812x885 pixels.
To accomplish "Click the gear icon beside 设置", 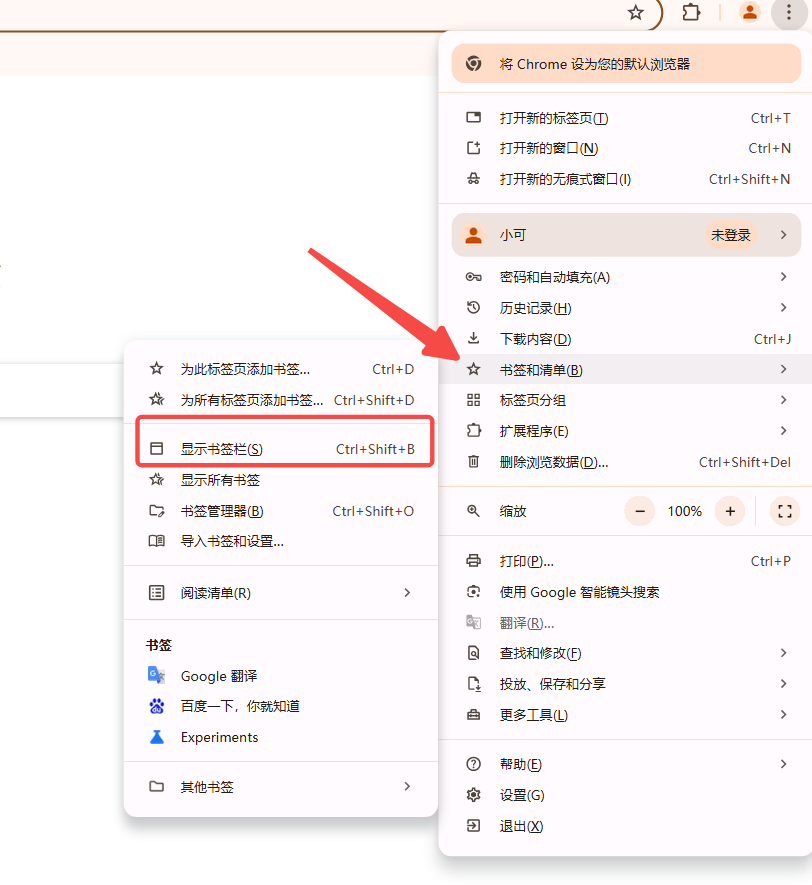I will 473,795.
